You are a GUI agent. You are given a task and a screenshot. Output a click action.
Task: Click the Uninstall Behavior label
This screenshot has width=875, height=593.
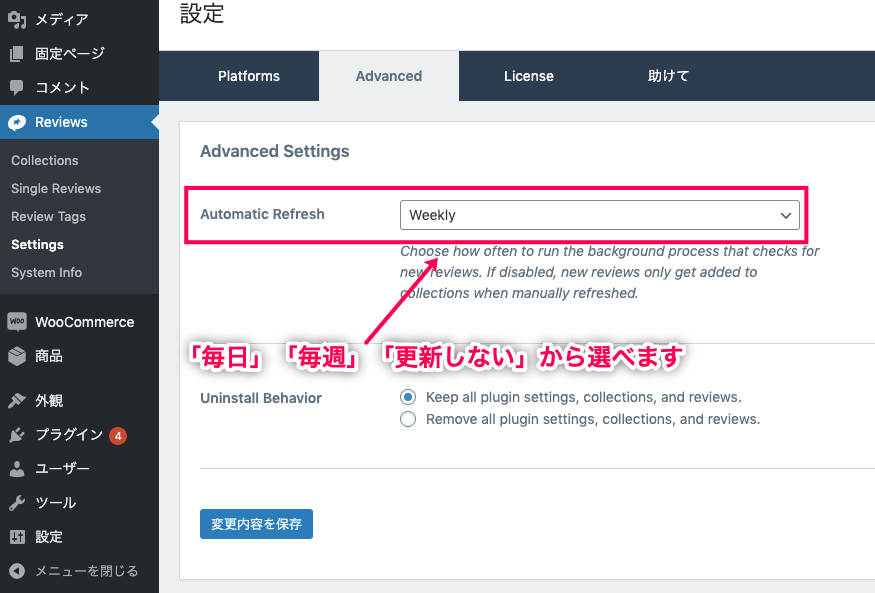[x=261, y=398]
